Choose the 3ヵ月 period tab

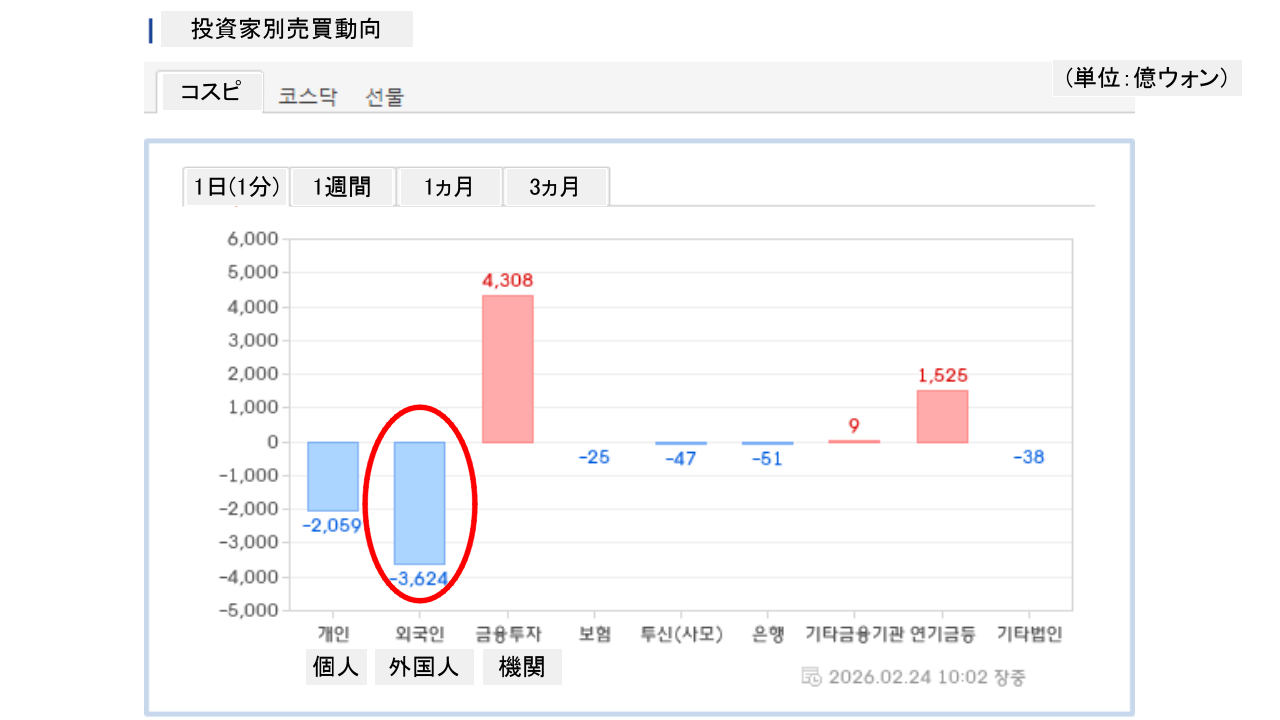click(555, 187)
